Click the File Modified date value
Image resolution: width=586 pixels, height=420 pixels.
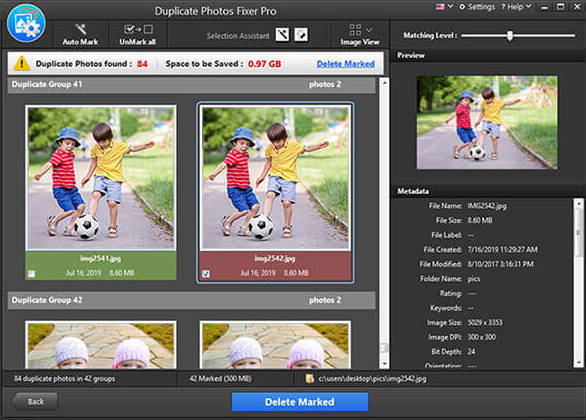(x=501, y=264)
